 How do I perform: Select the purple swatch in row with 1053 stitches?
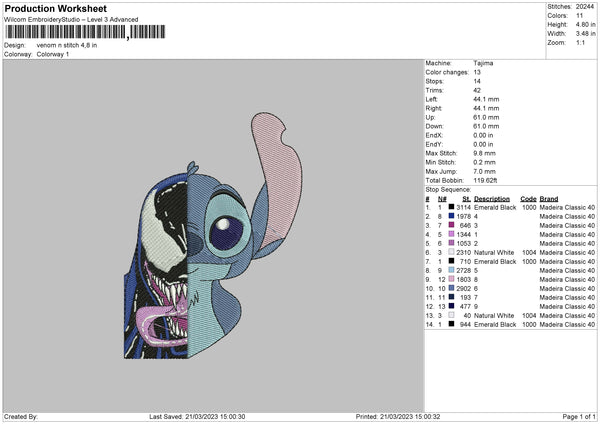pos(452,243)
